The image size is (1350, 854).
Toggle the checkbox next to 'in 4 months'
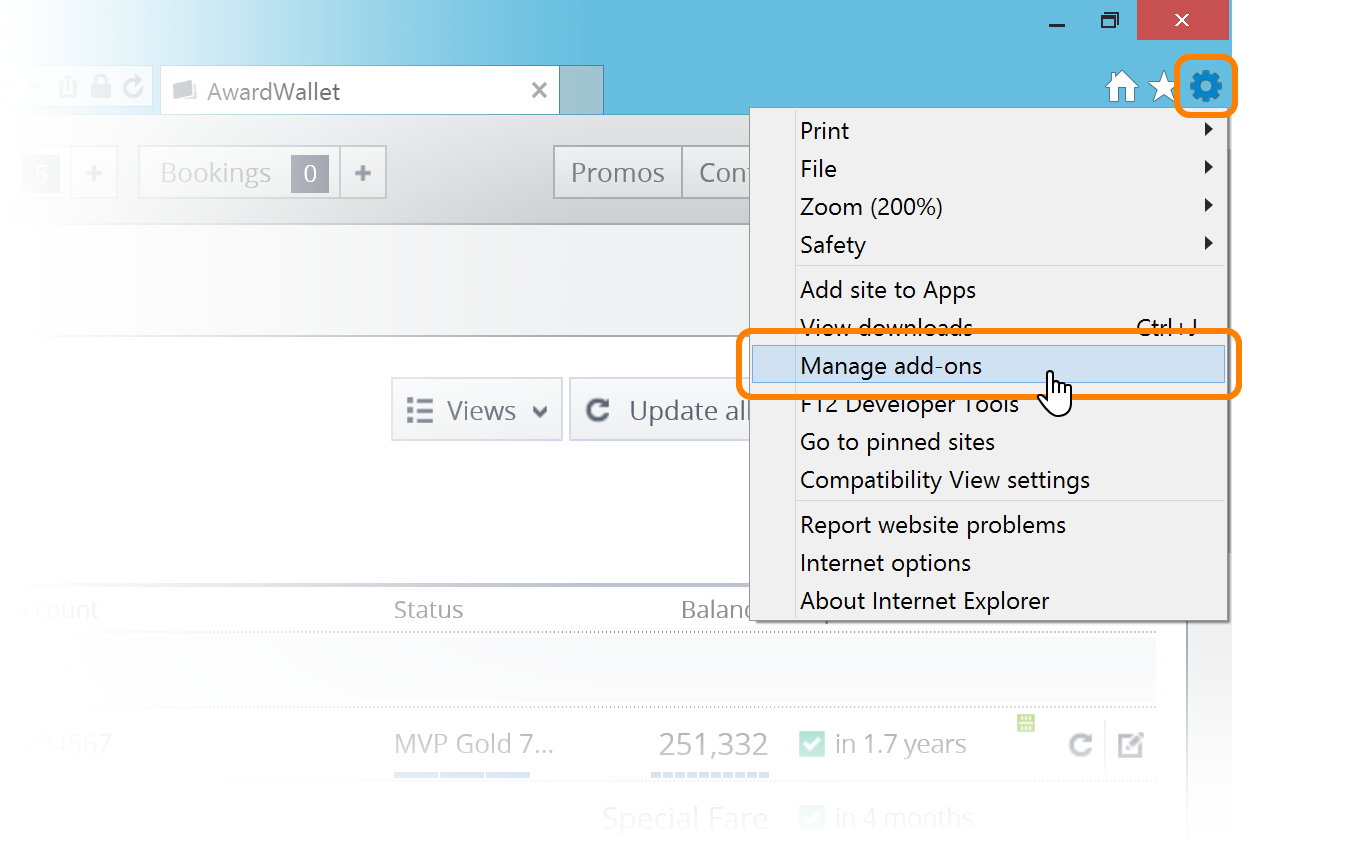[811, 818]
